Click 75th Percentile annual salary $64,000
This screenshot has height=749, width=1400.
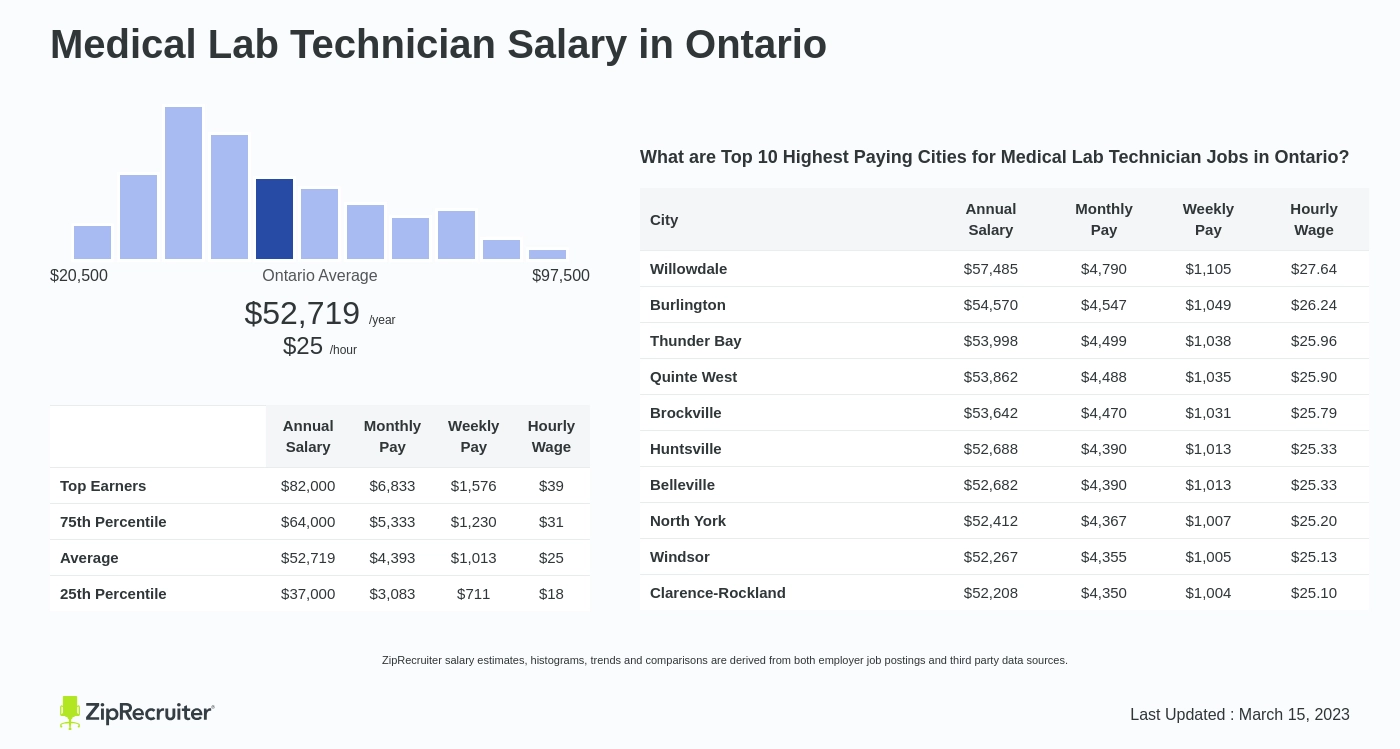pos(308,521)
